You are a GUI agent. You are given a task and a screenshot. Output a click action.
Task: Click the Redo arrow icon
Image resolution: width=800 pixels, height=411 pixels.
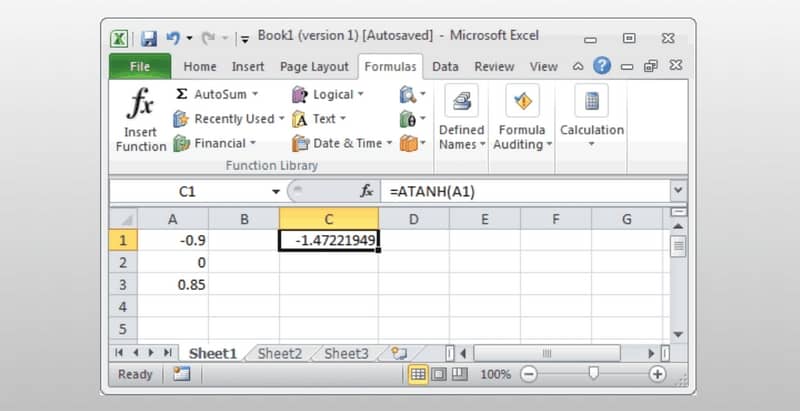pos(208,38)
